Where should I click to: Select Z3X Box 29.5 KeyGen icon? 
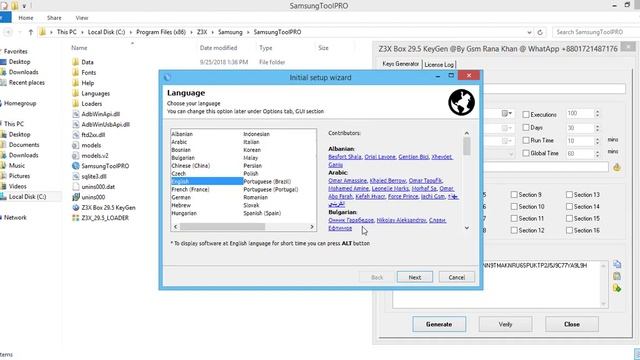click(75, 207)
